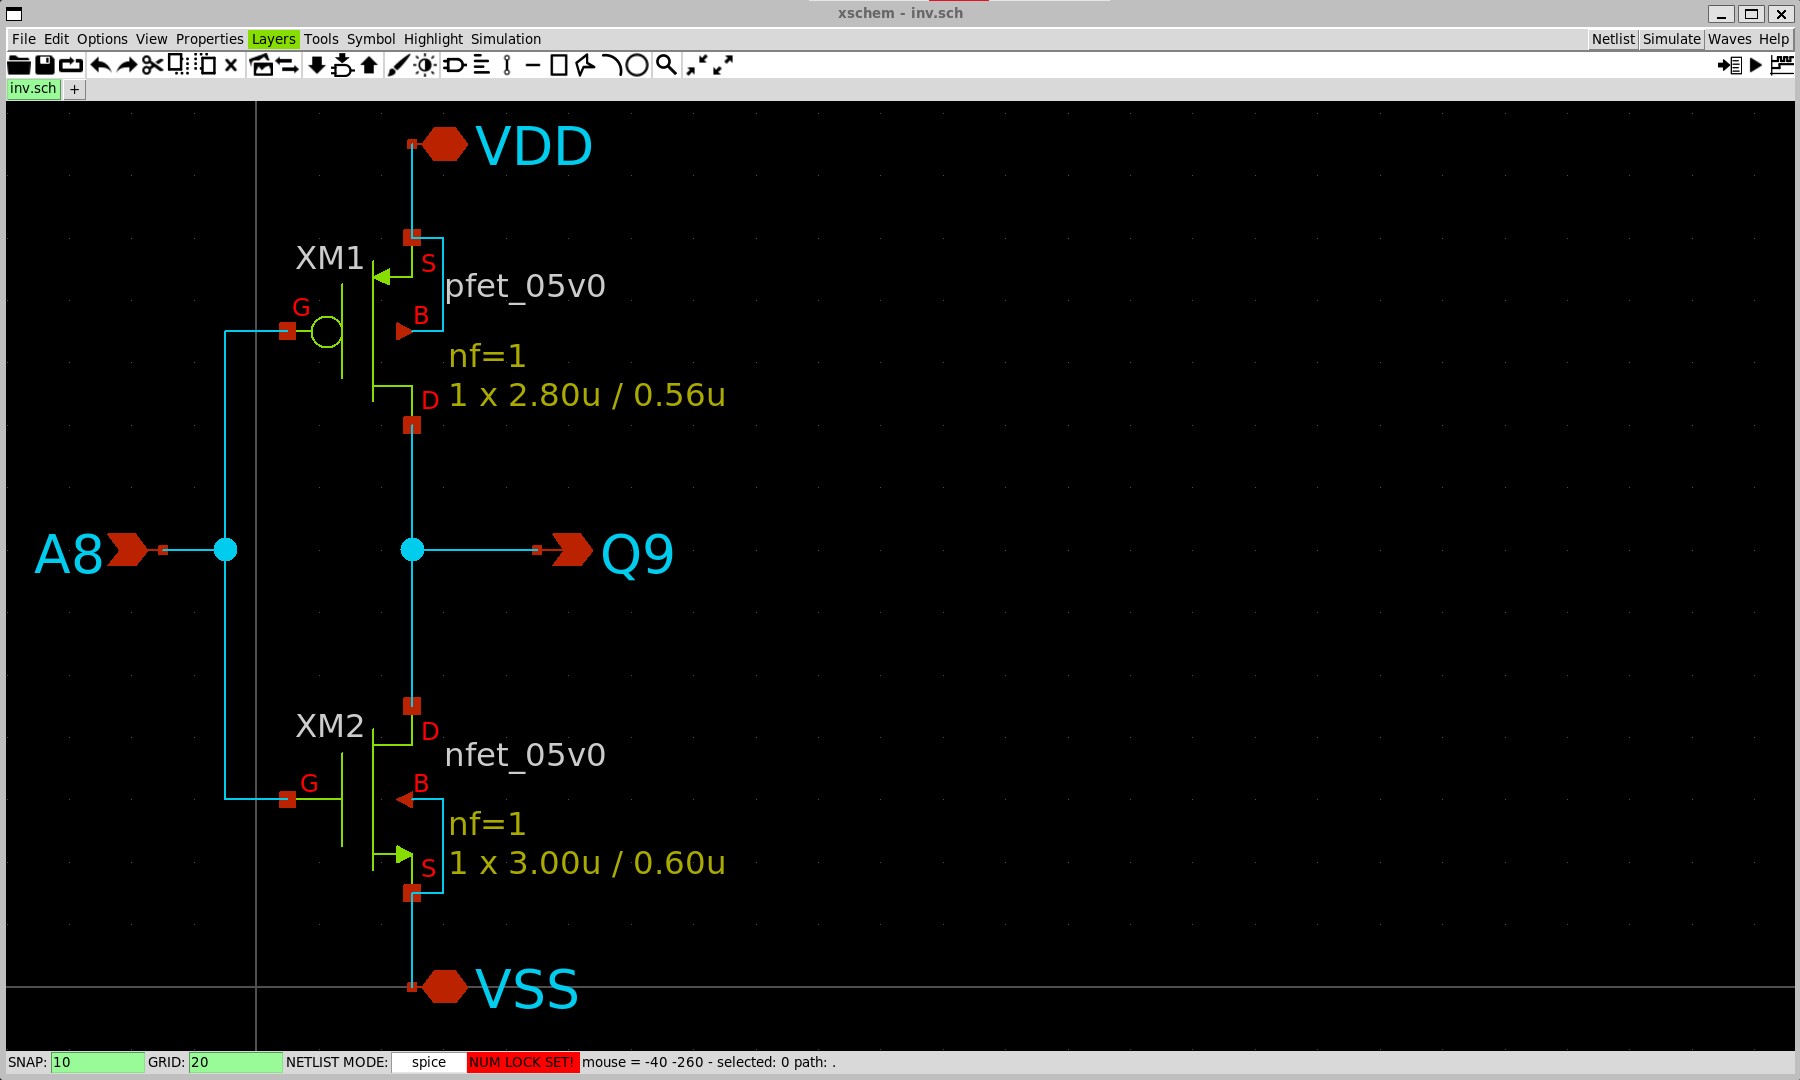Select the VDD pin label
This screenshot has width=1800, height=1080.
[534, 146]
